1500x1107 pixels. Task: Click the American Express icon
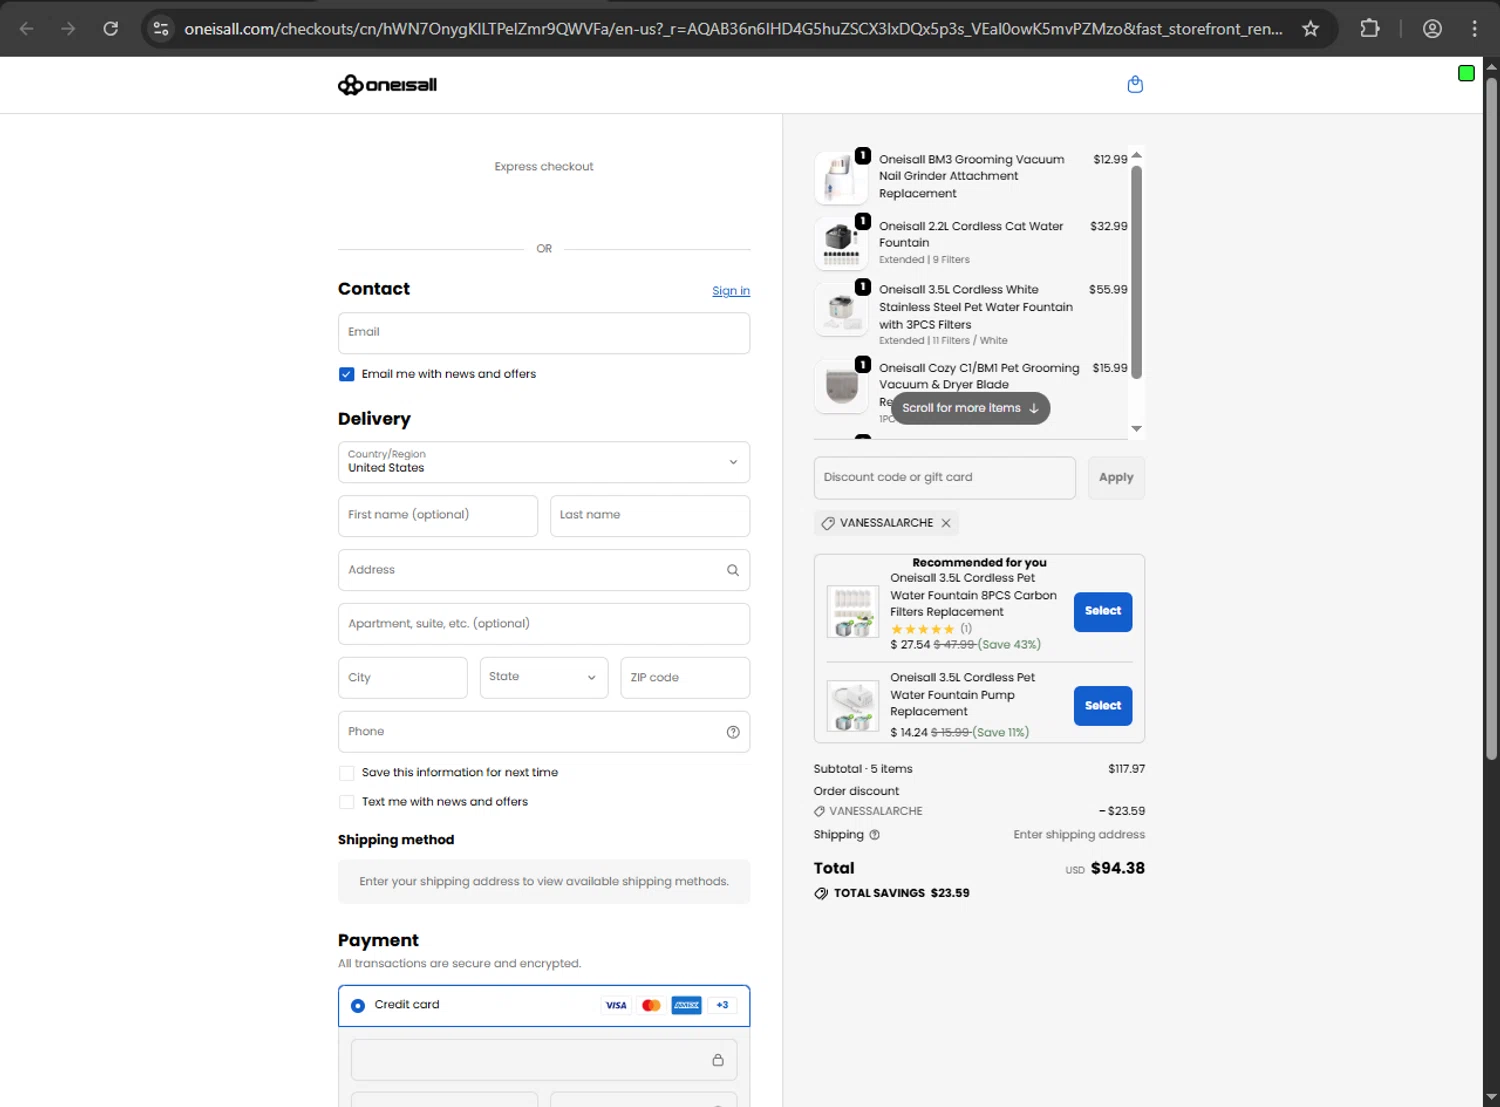point(686,1006)
